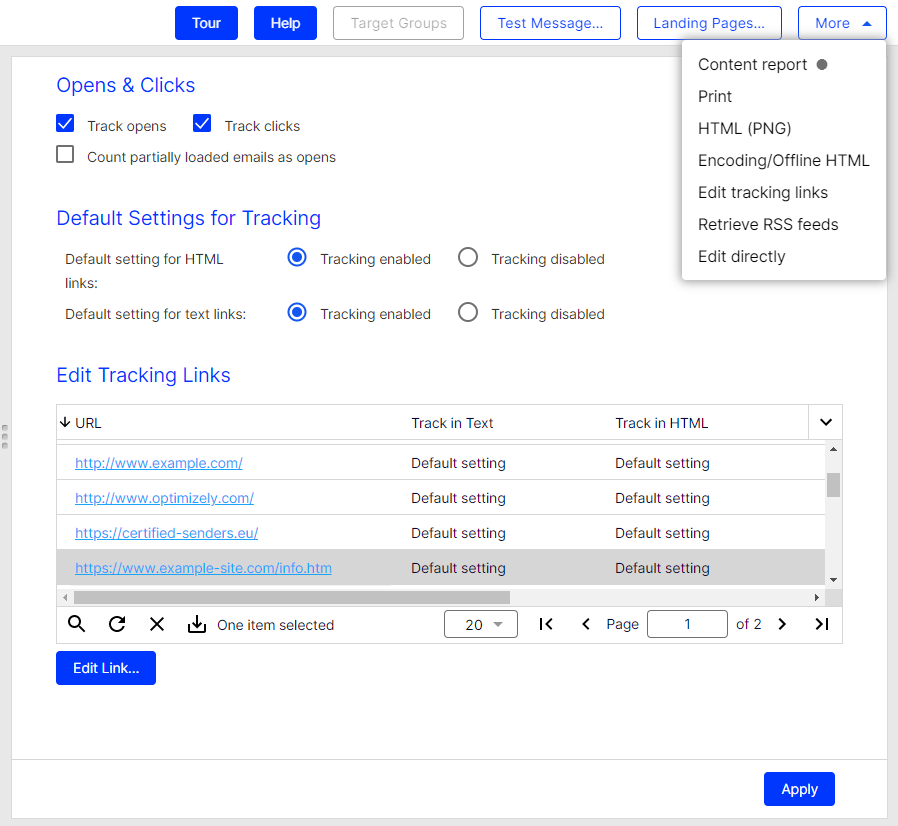This screenshot has width=898, height=826.
Task: Click the Track in Text column header
Action: pyautogui.click(x=452, y=423)
